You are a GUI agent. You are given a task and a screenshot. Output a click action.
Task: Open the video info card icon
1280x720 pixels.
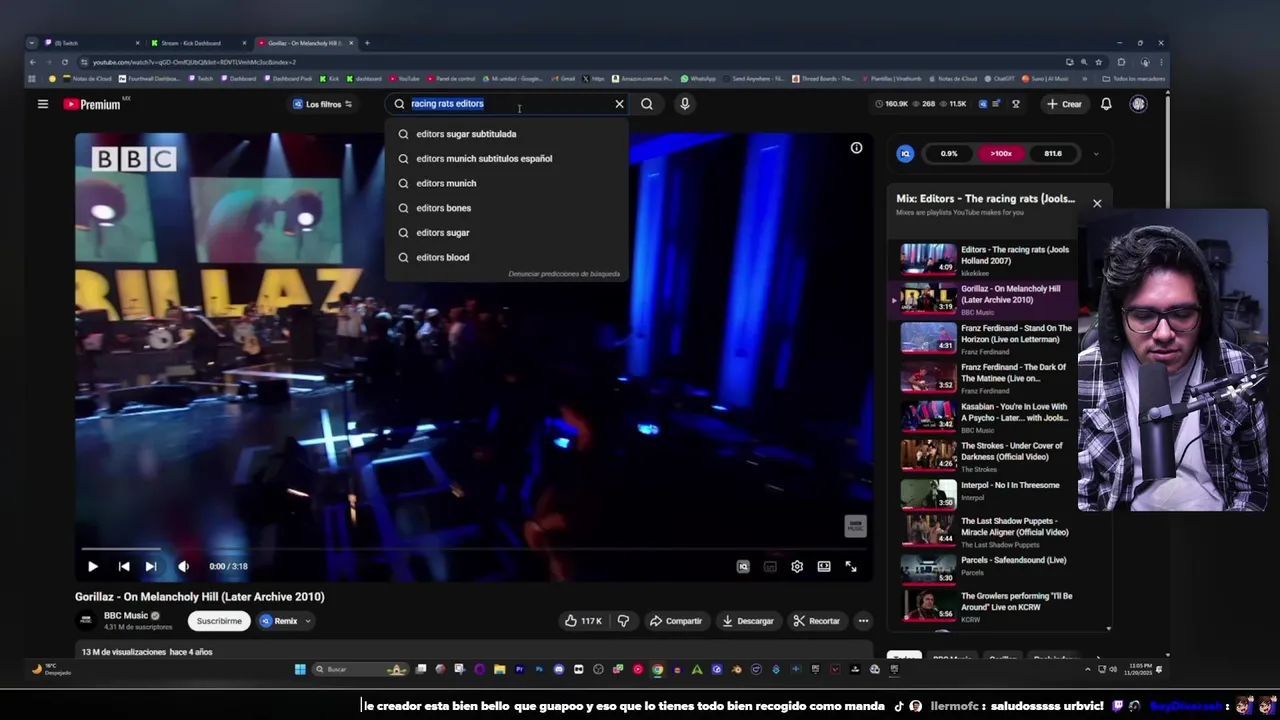[856, 148]
